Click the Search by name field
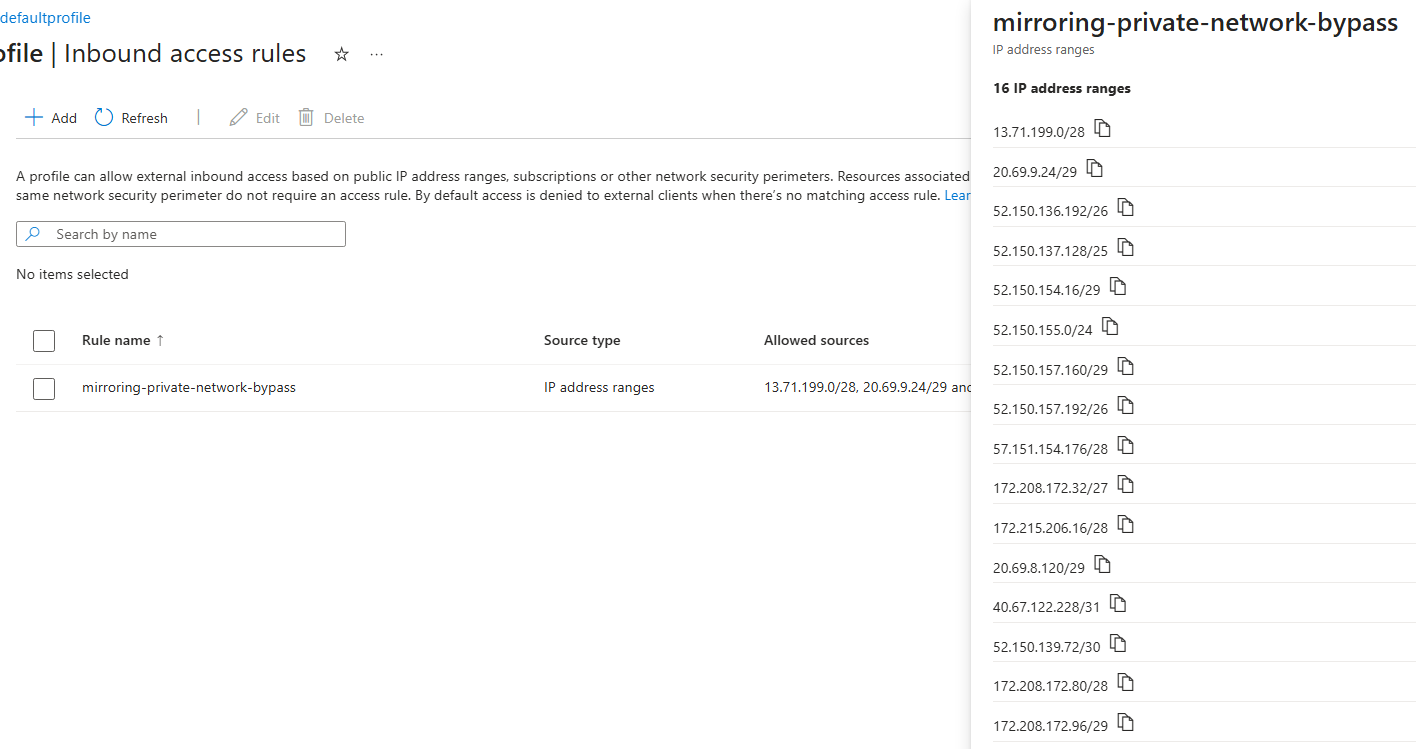 tap(180, 233)
